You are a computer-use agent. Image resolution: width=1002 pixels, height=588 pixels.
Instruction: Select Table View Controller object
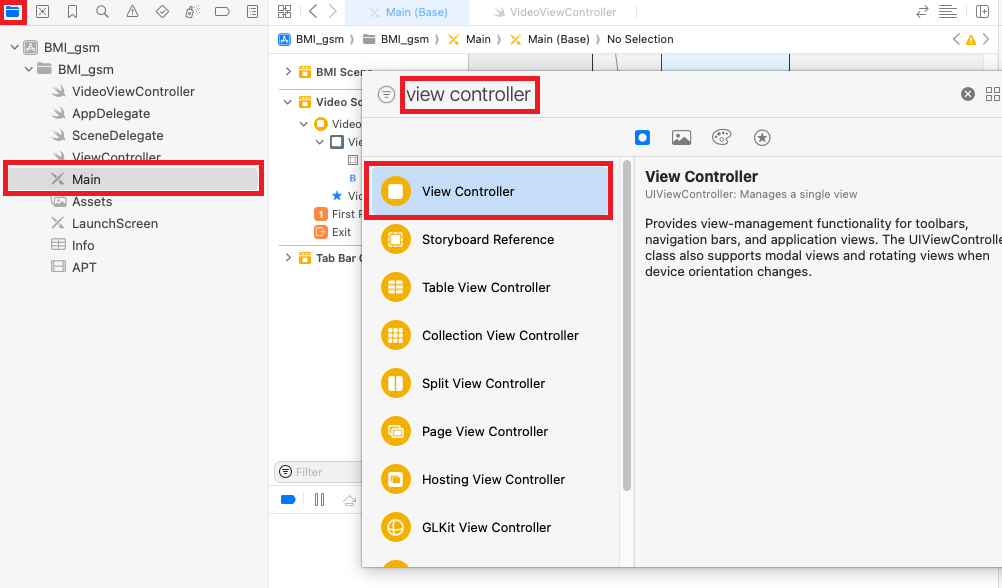[x=489, y=288]
